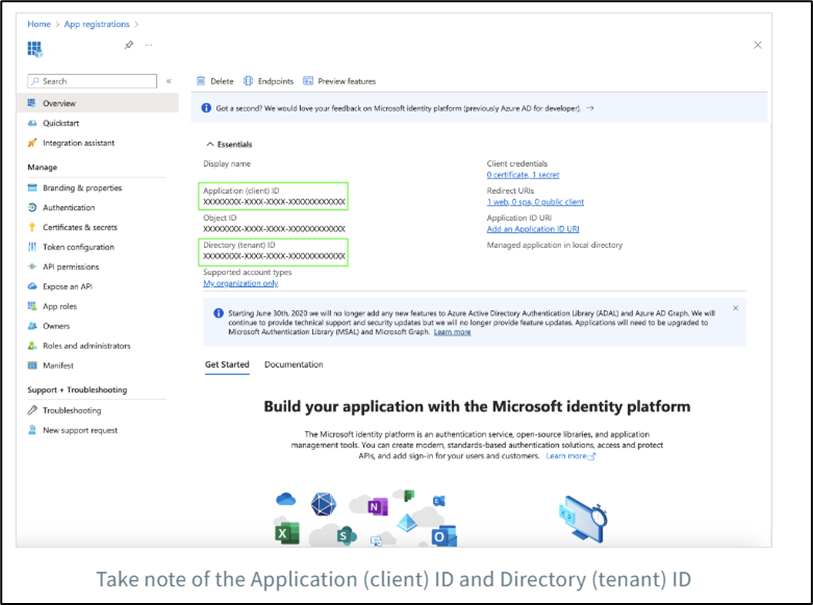813x605 pixels.
Task: Click the Manifest icon
Action: click(32, 365)
